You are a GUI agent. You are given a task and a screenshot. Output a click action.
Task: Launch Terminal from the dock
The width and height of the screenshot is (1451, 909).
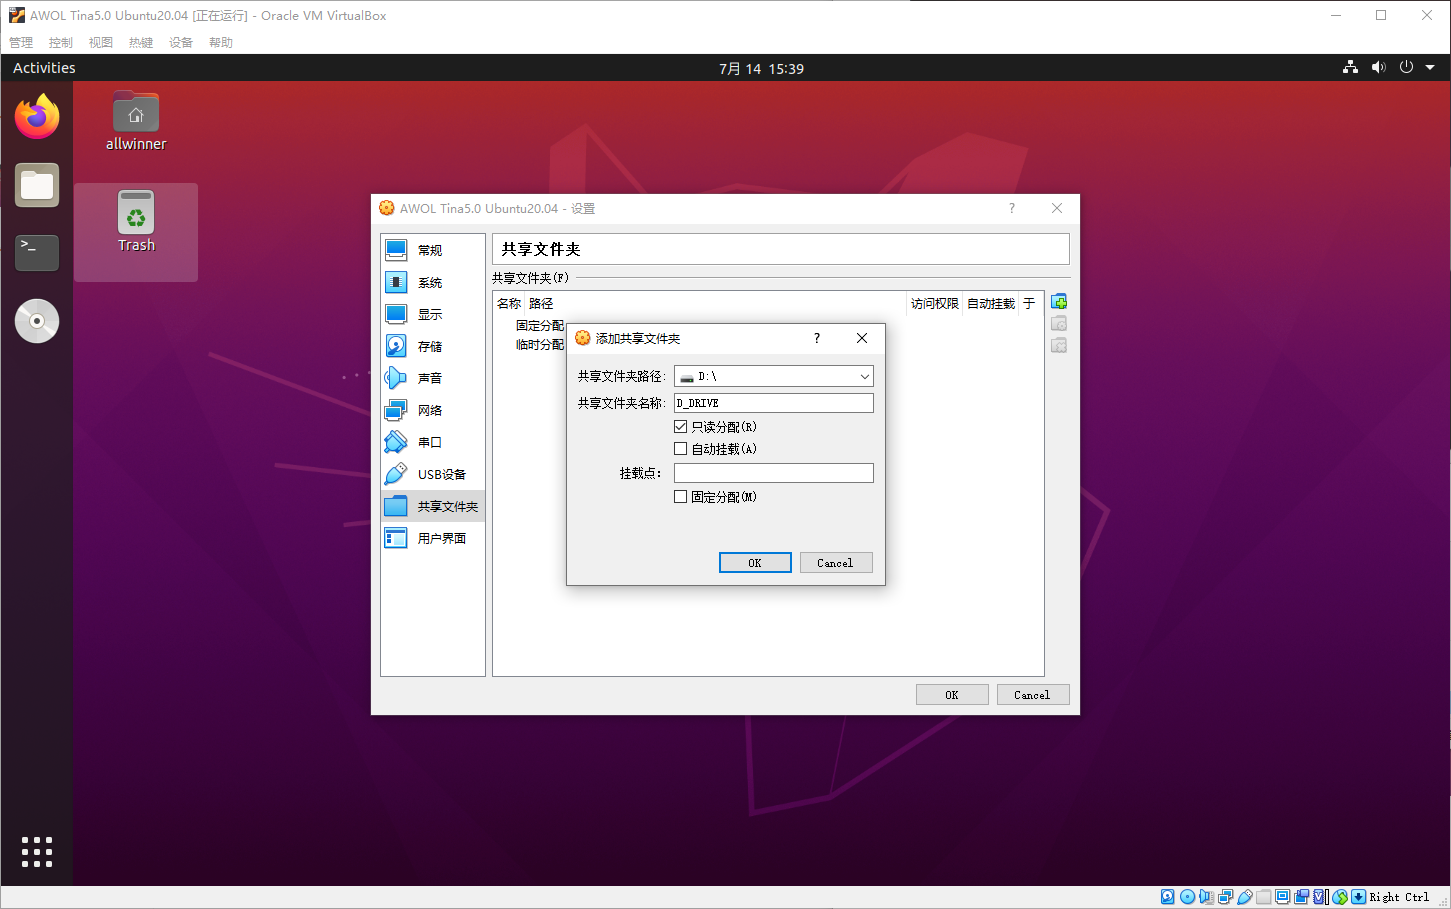[37, 252]
